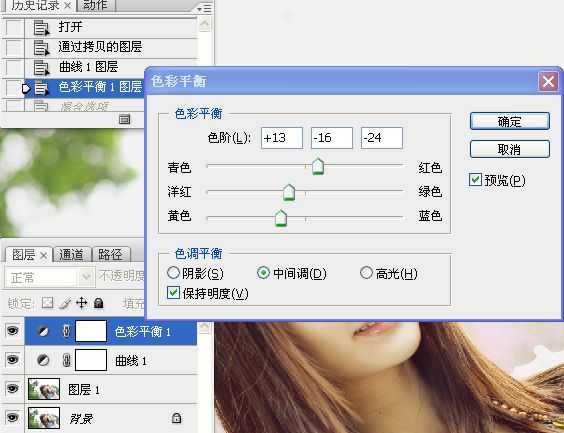This screenshot has width=564, height=433.
Task: Select the 高光(H) radio button
Action: tap(366, 273)
